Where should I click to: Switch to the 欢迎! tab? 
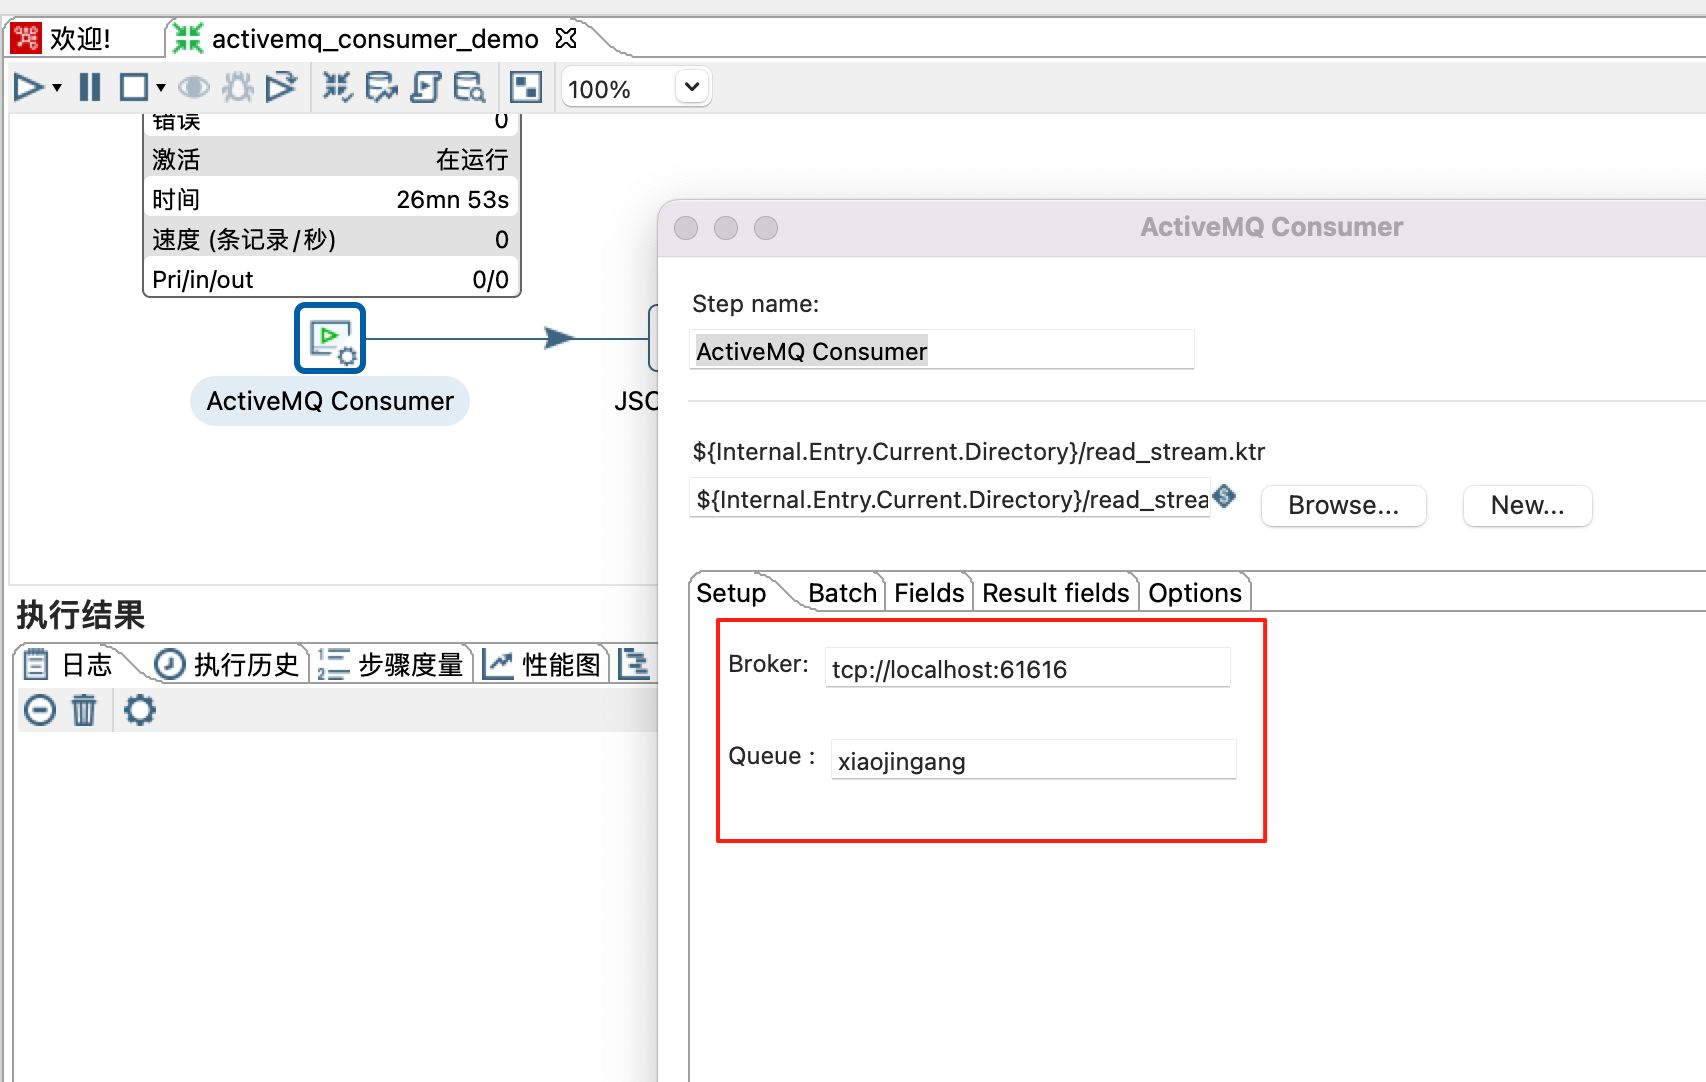click(80, 39)
